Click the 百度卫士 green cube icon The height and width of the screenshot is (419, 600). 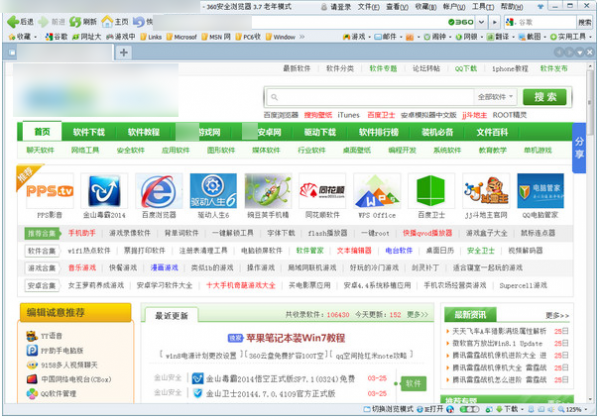coord(431,191)
